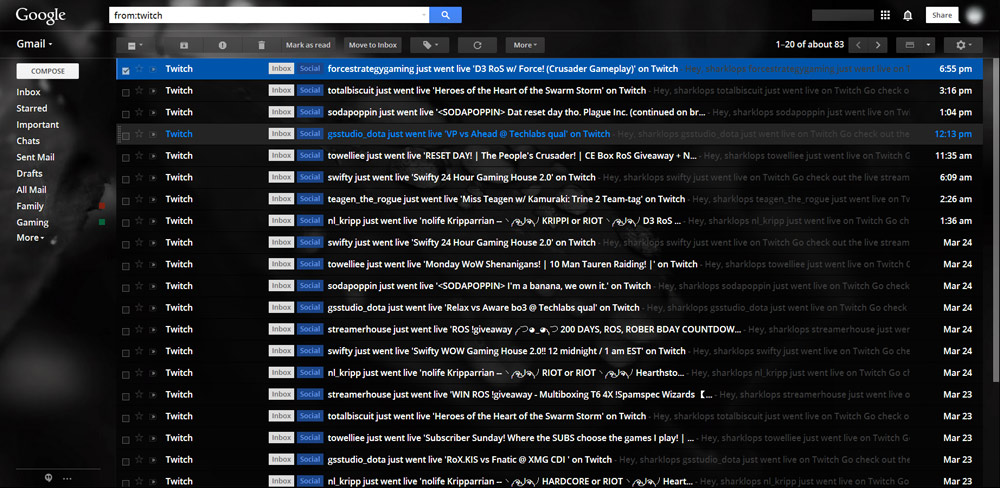
Task: Open the notifications bell
Action: [x=908, y=15]
